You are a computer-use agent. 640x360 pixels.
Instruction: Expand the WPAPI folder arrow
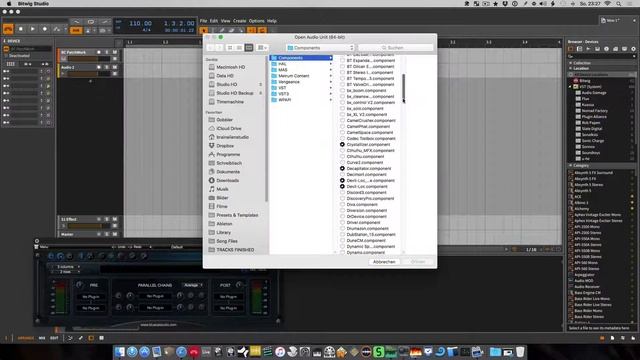pyautogui.click(x=331, y=100)
